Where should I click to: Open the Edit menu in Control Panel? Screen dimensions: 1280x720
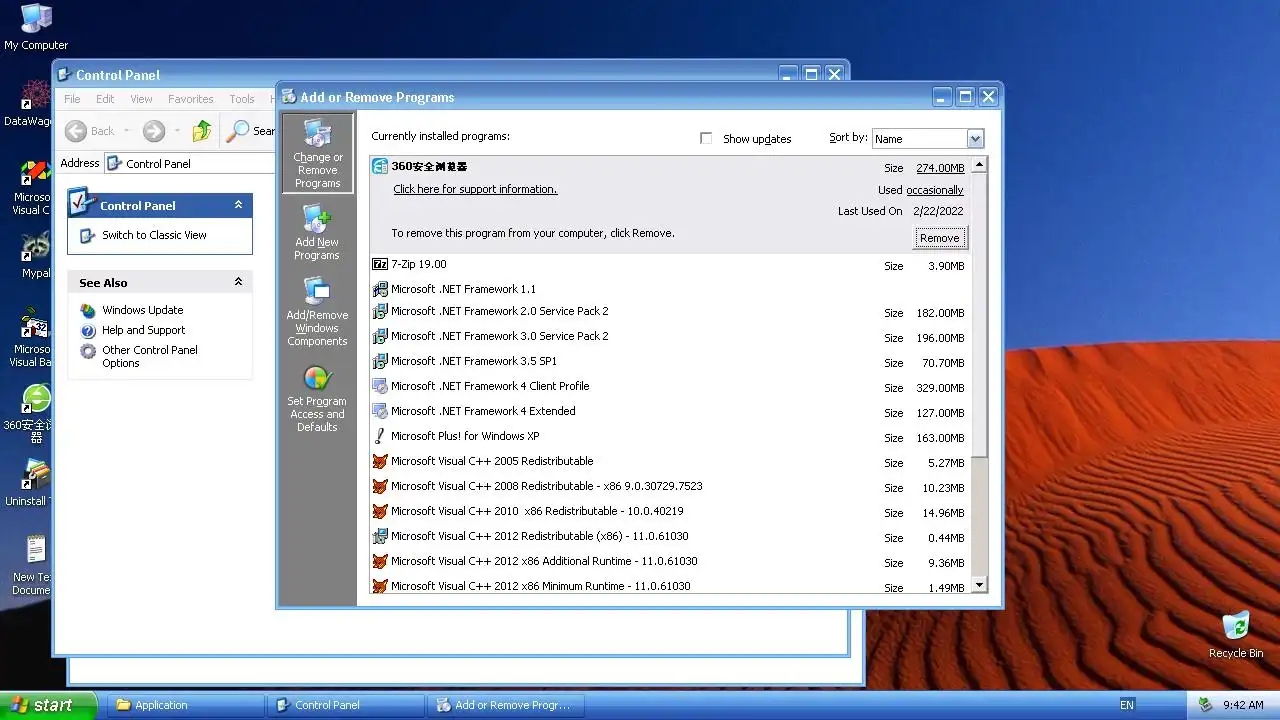[105, 99]
